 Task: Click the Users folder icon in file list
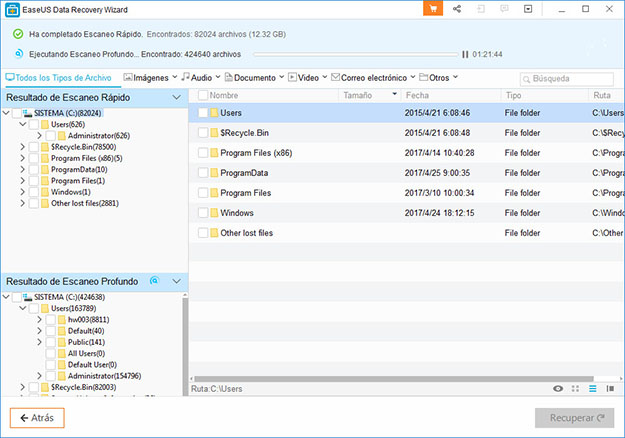coord(214,113)
